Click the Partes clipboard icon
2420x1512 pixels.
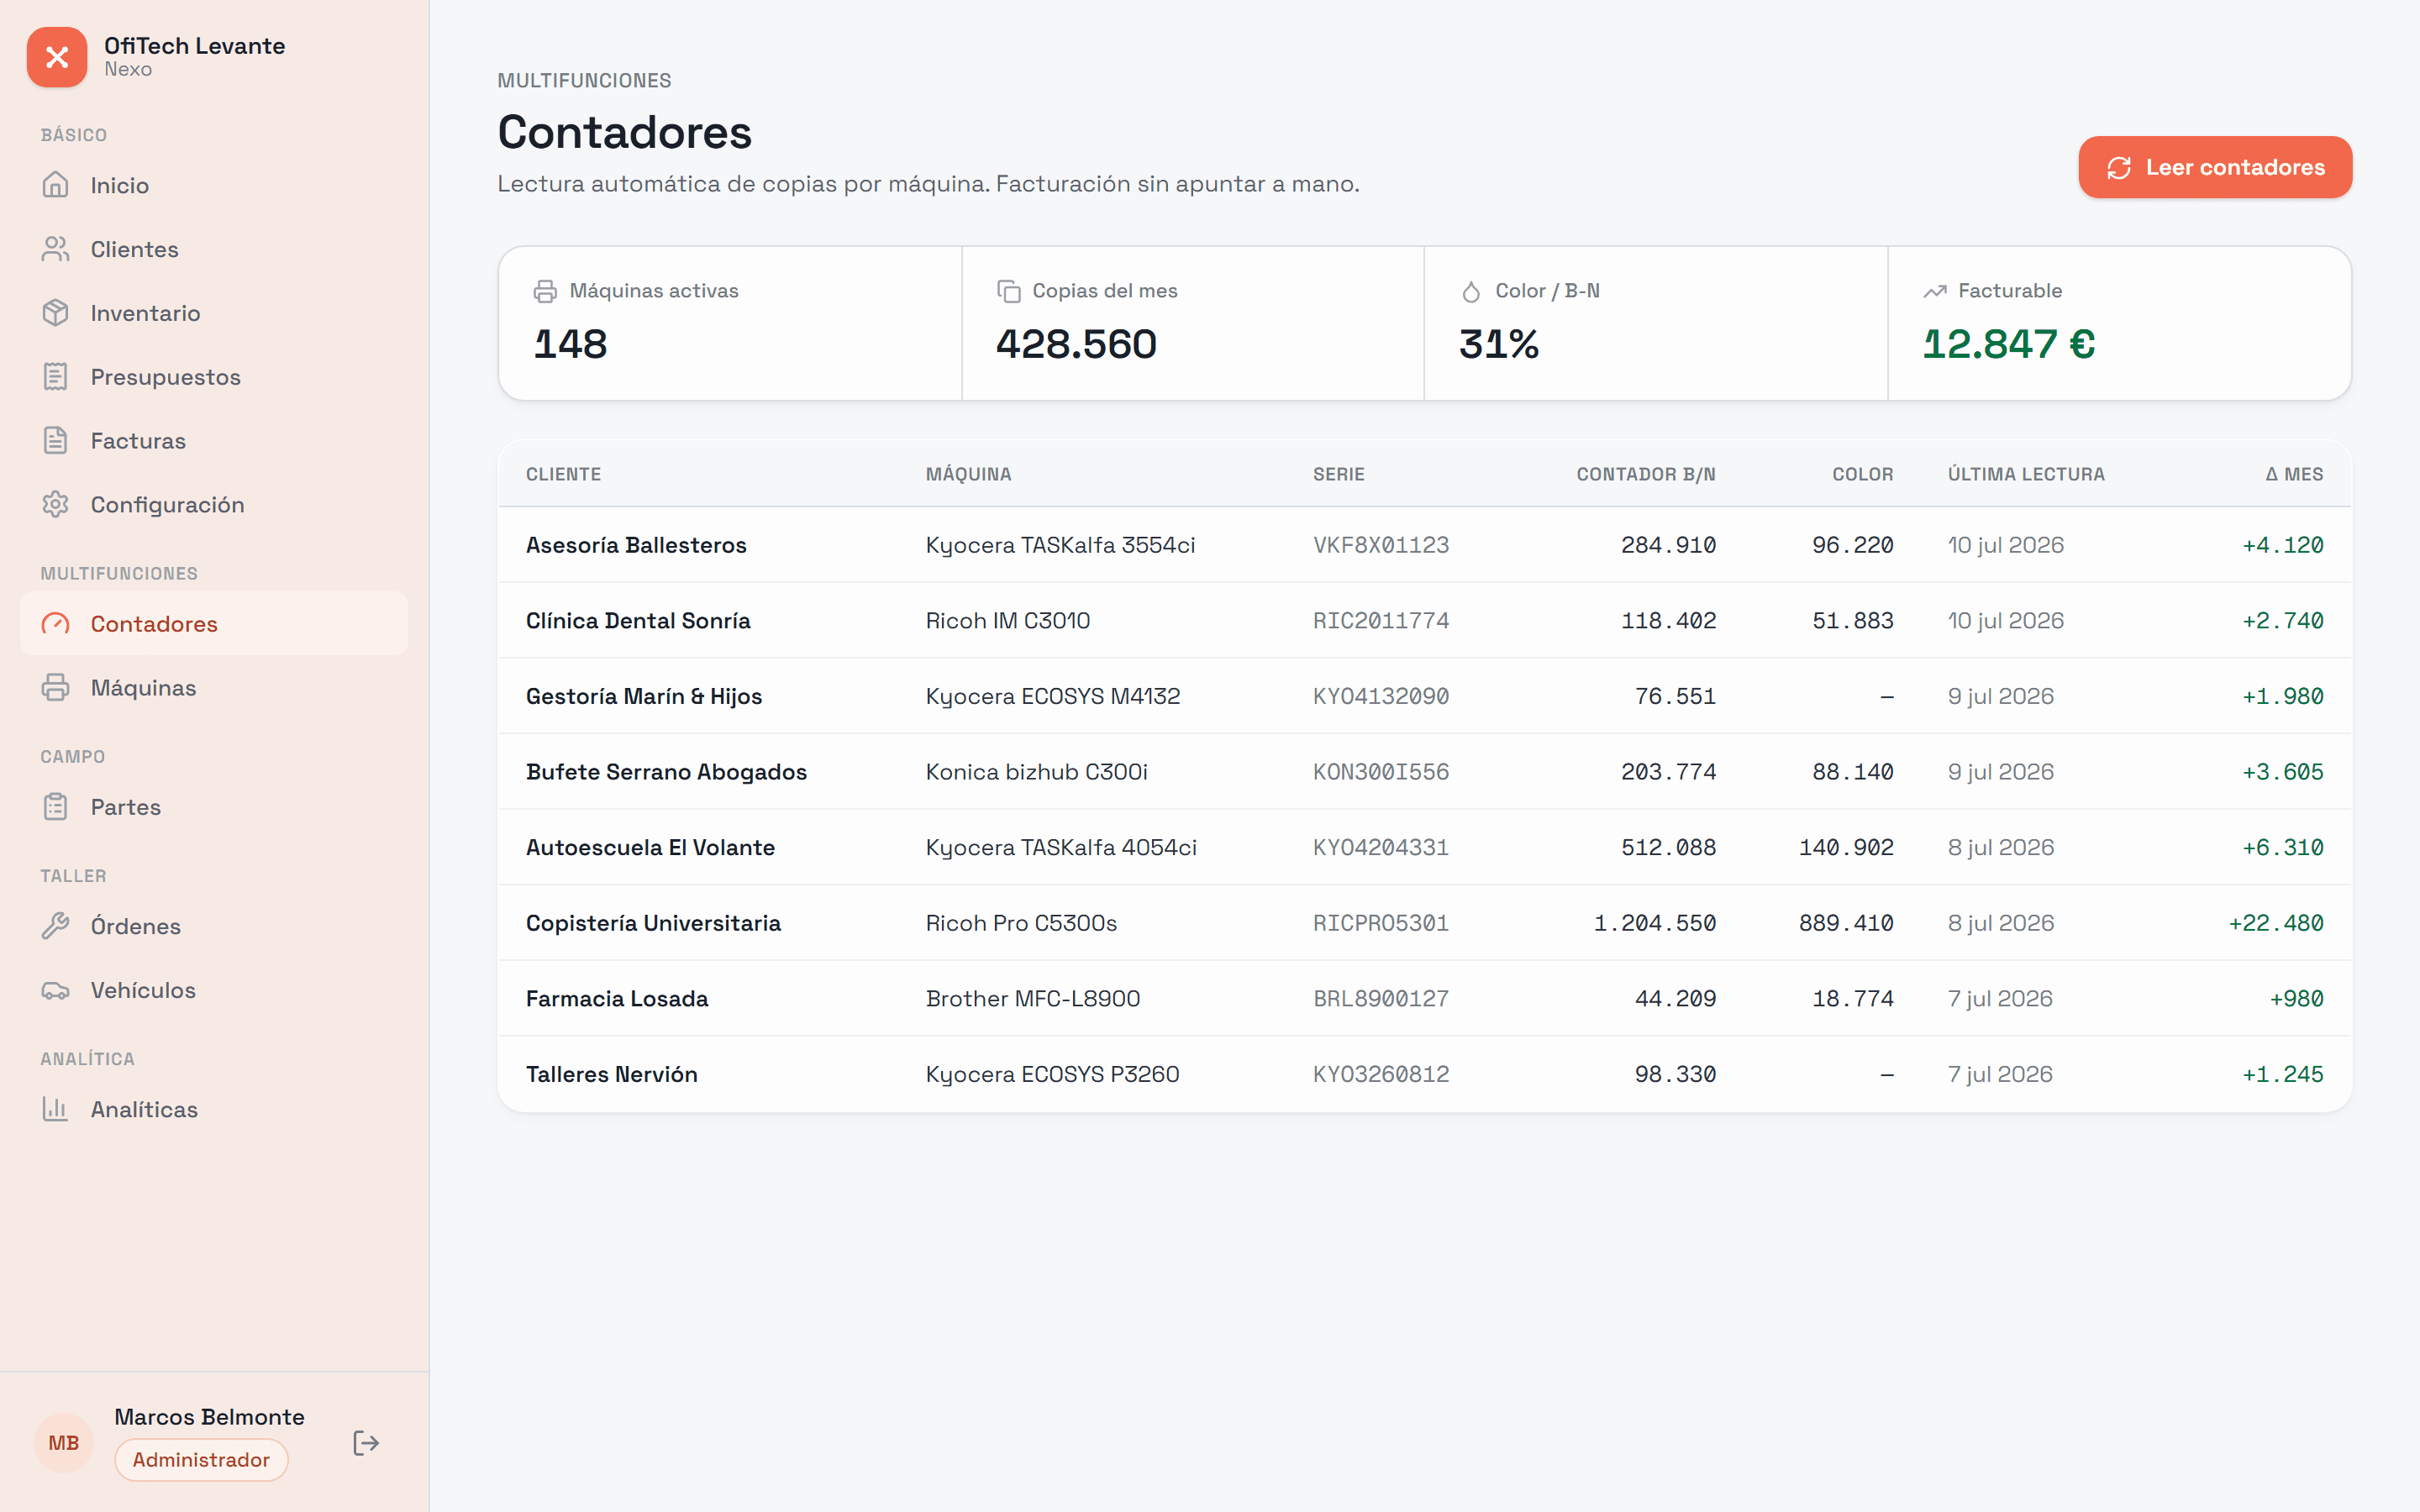click(56, 807)
